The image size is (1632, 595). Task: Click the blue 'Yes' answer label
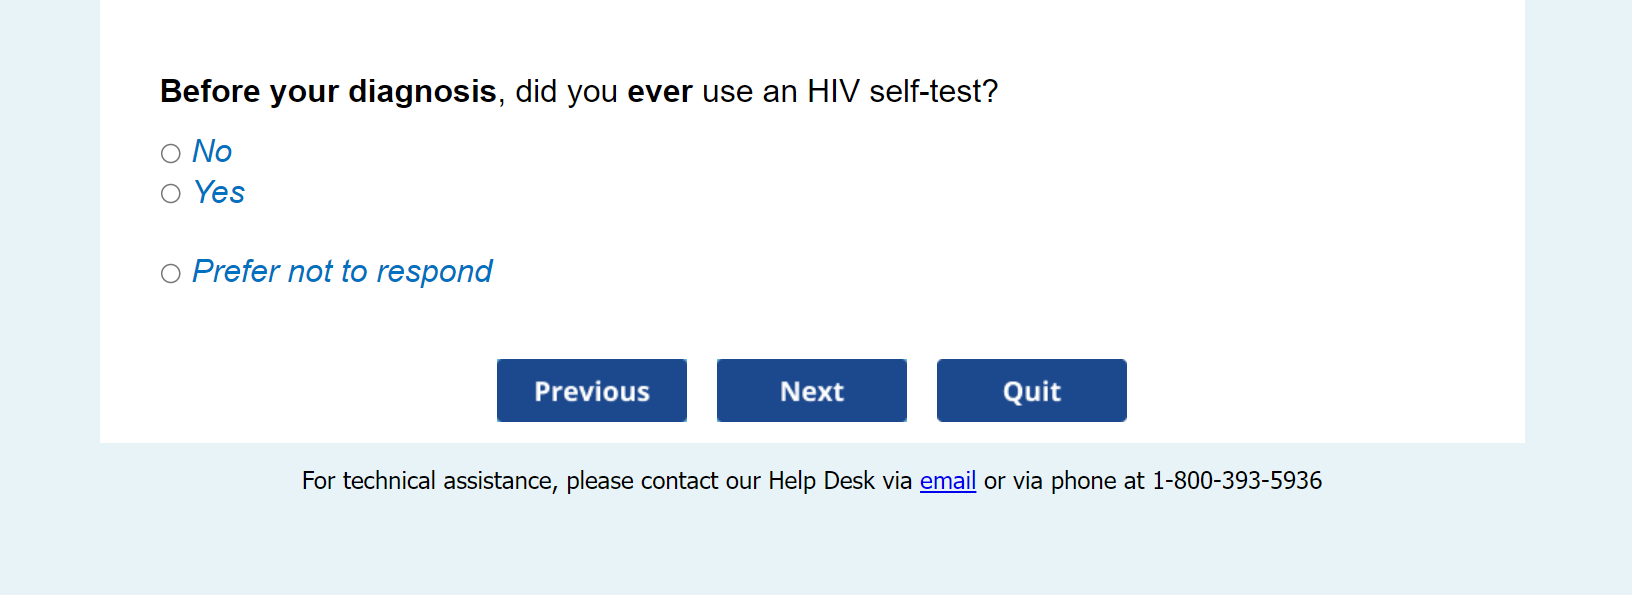[219, 192]
